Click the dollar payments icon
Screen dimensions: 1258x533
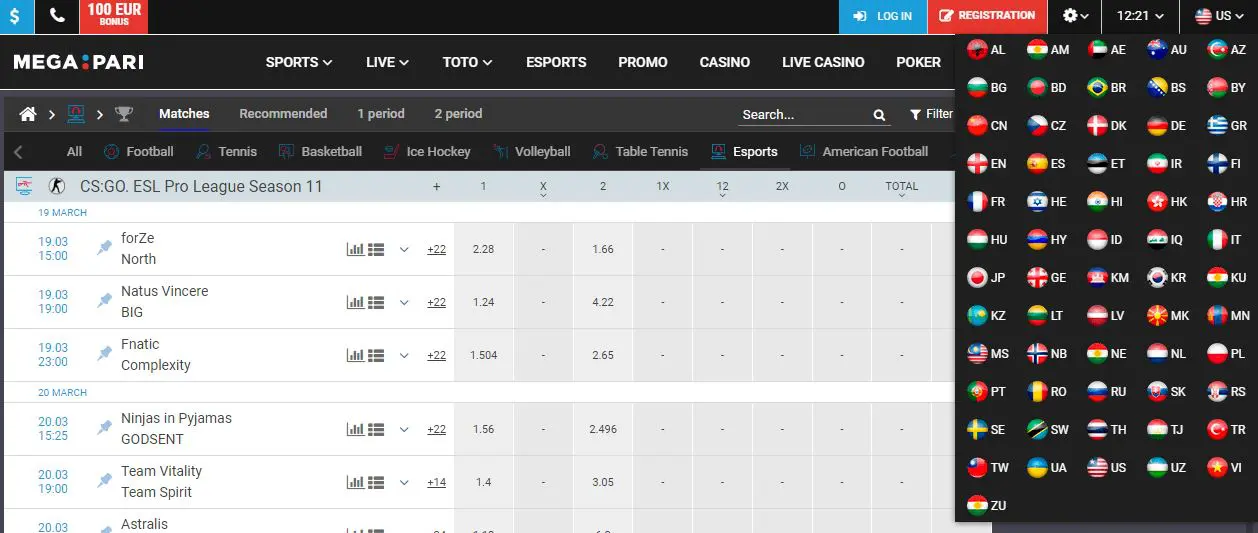pyautogui.click(x=16, y=16)
